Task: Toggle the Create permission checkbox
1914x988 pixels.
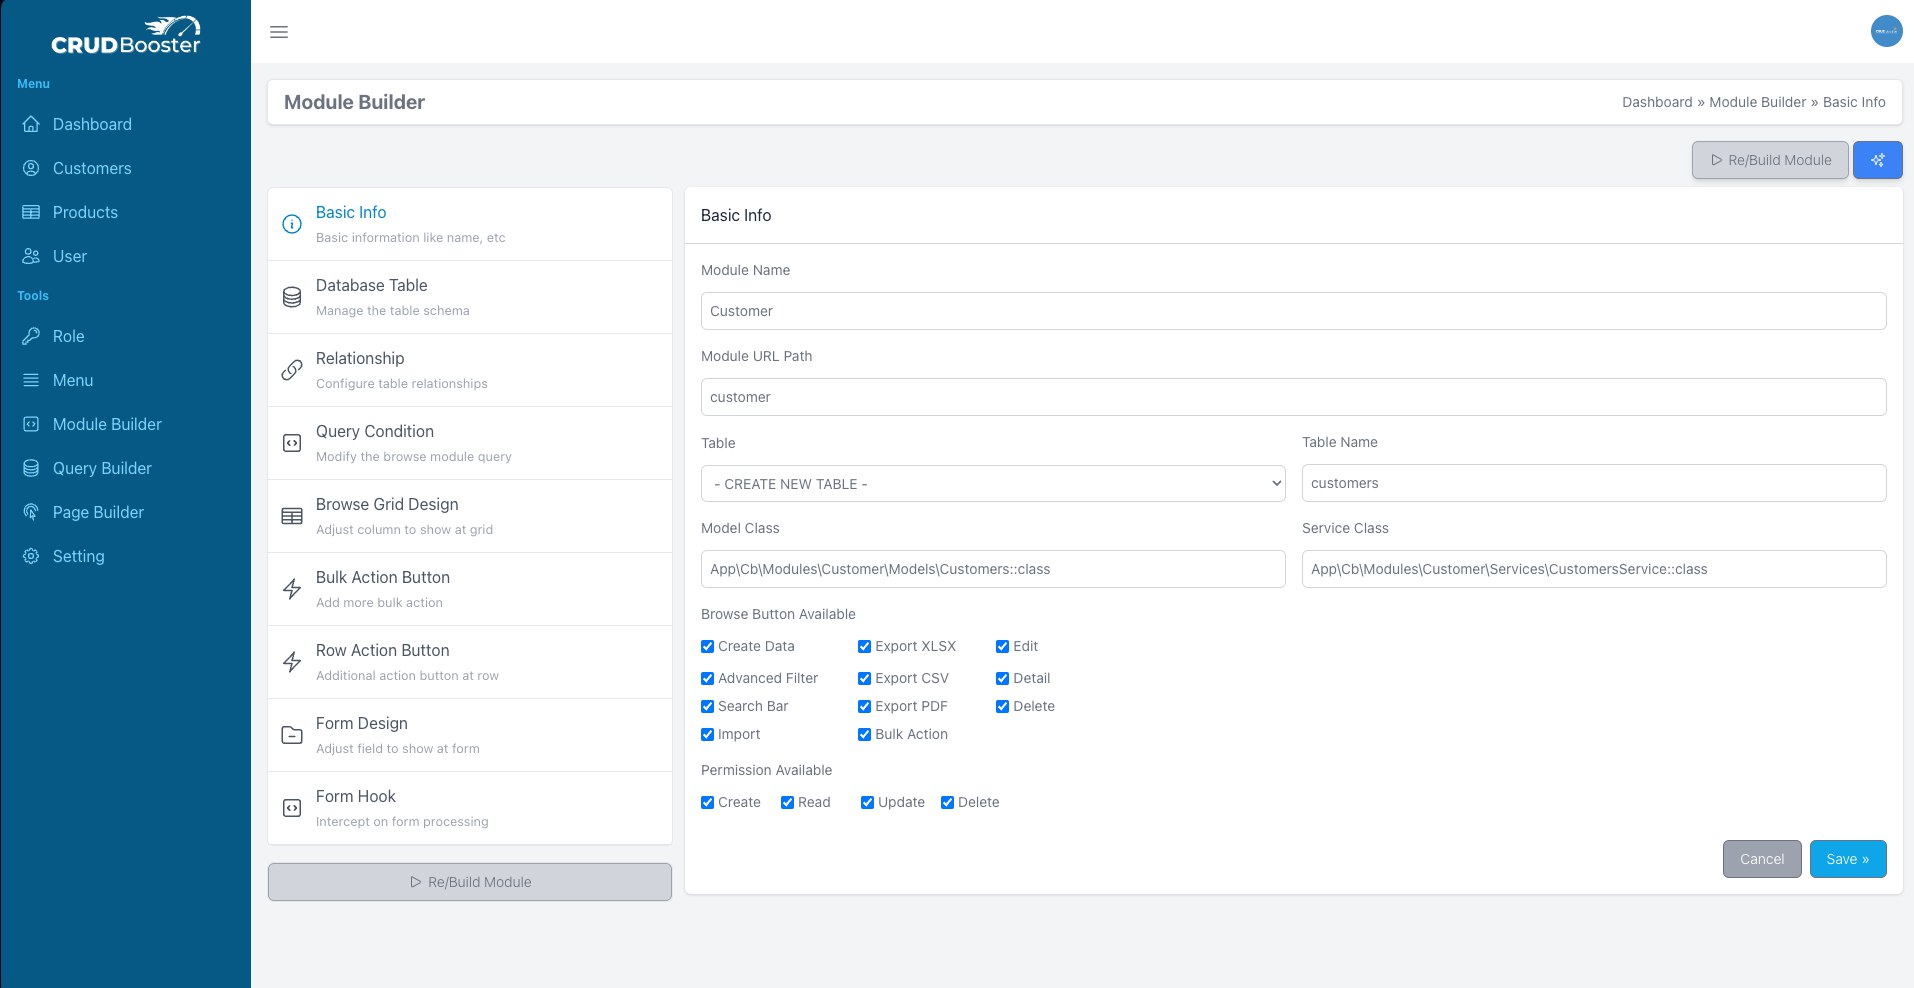Action: coord(707,802)
